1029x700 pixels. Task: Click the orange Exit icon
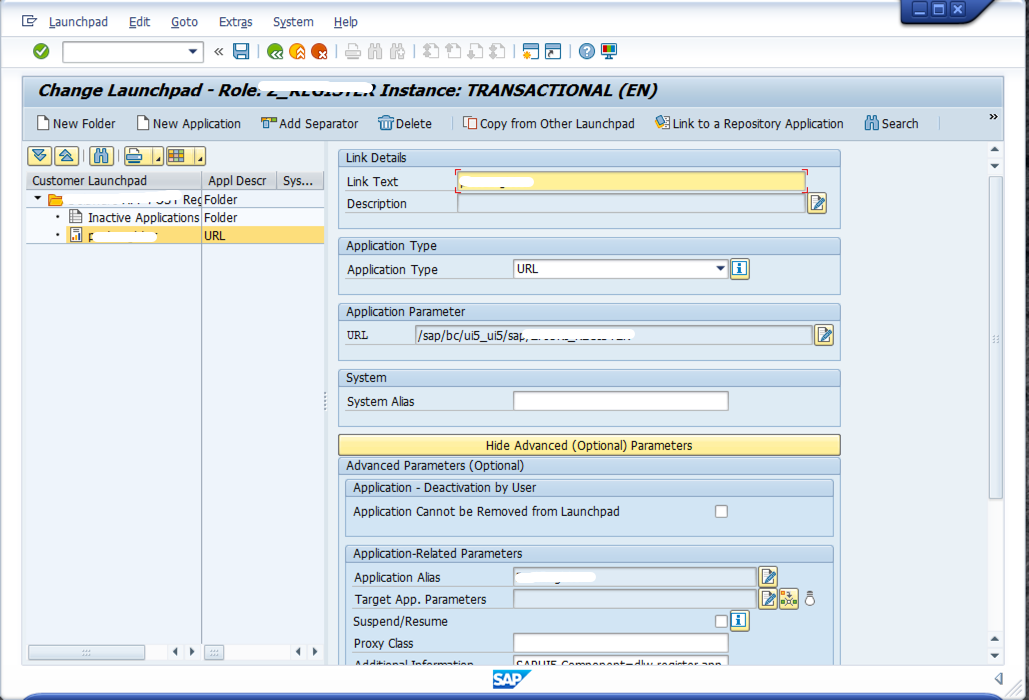click(x=297, y=51)
